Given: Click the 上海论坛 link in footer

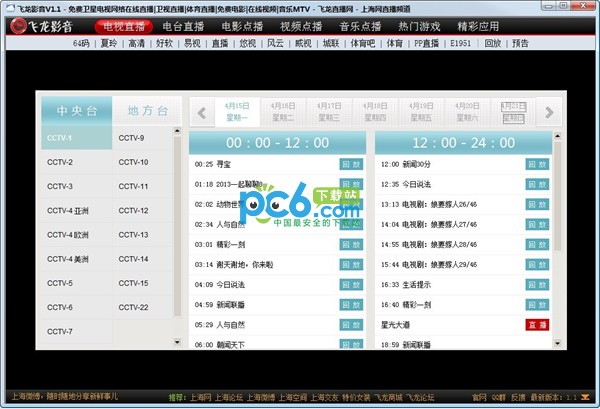Looking at the screenshot, I should tap(230, 396).
